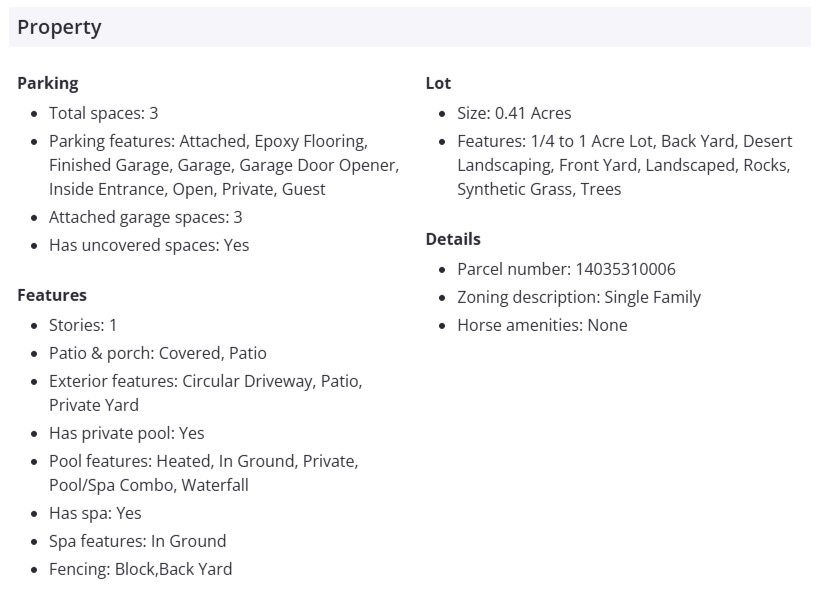Click the Attached garage spaces: 3 entry
This screenshot has width=828, height=601.
tap(145, 217)
